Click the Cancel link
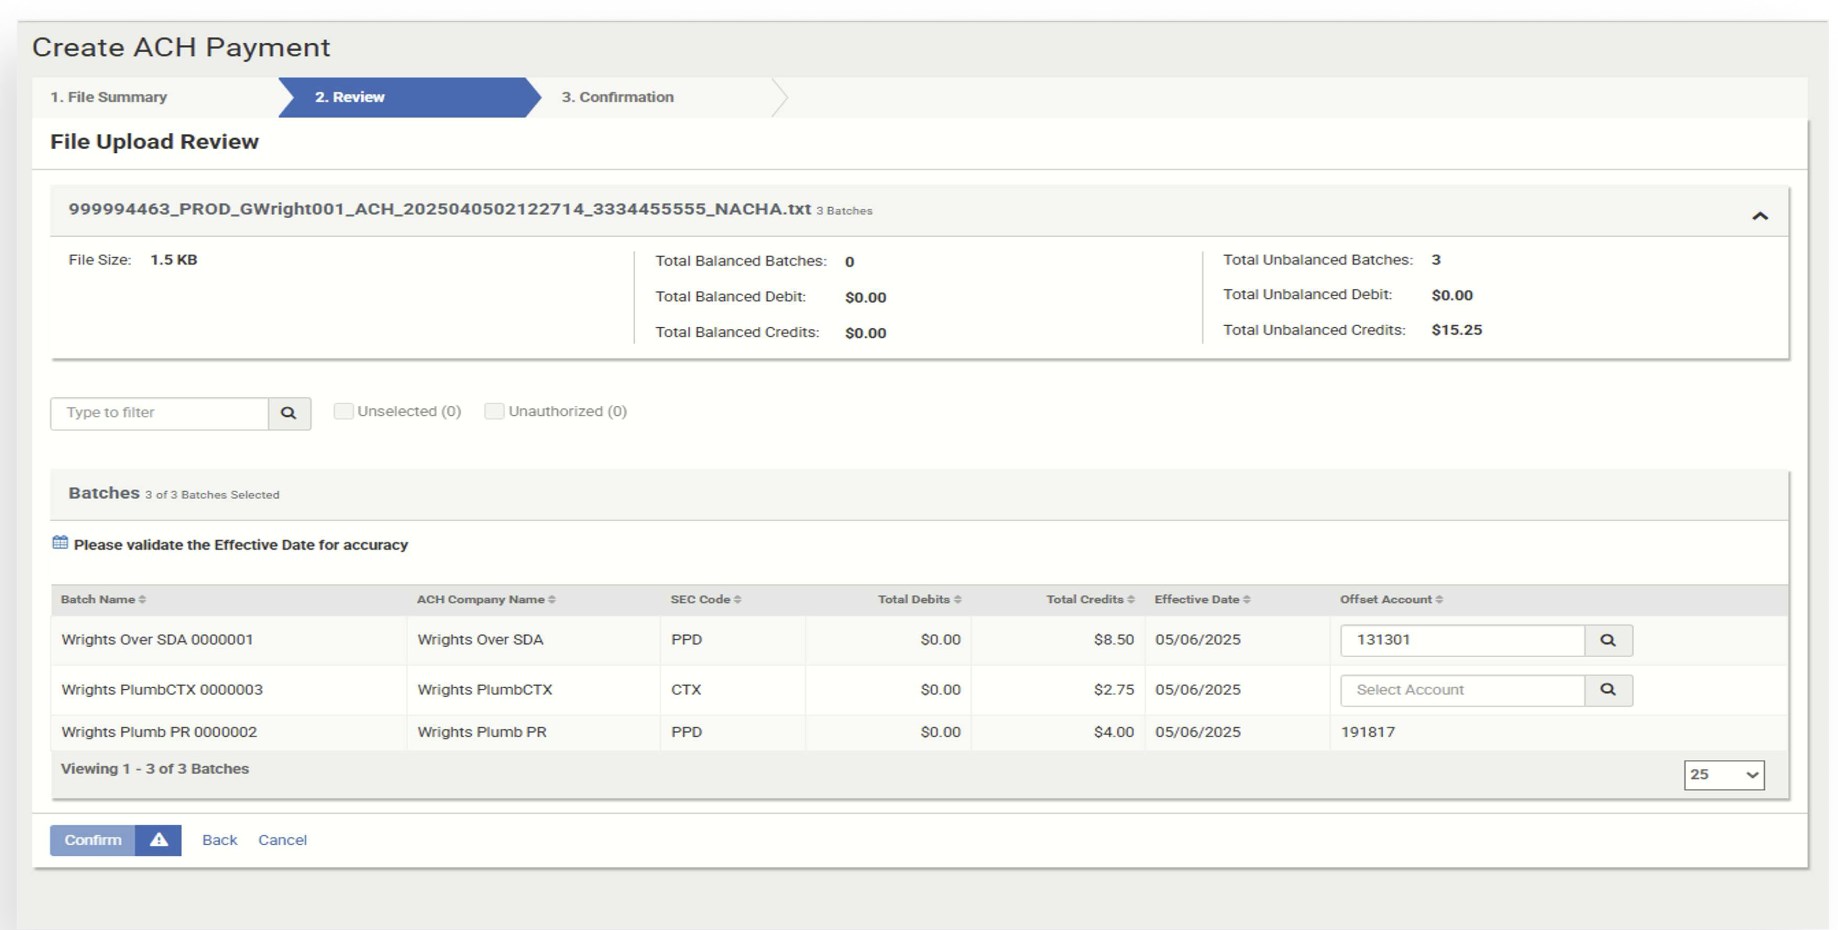 point(282,840)
